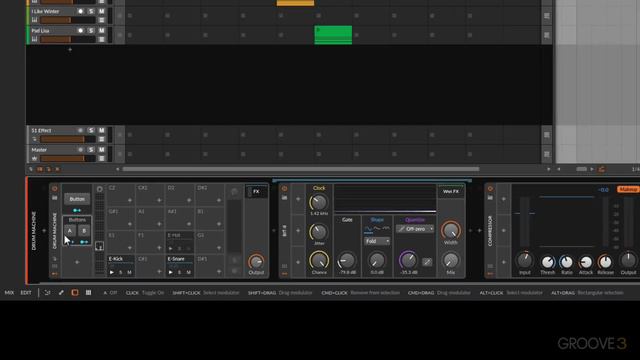Click the Bit-8 Jitter knob
This screenshot has width=640, height=360.
pyautogui.click(x=318, y=232)
